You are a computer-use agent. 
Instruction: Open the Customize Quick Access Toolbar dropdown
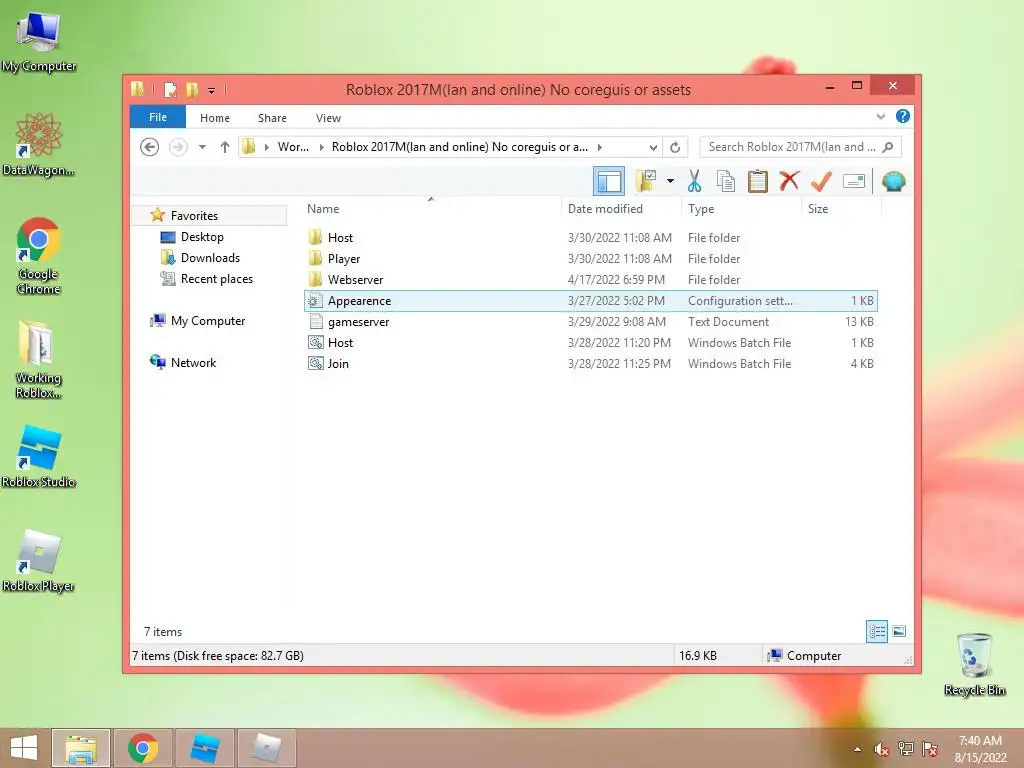click(211, 89)
